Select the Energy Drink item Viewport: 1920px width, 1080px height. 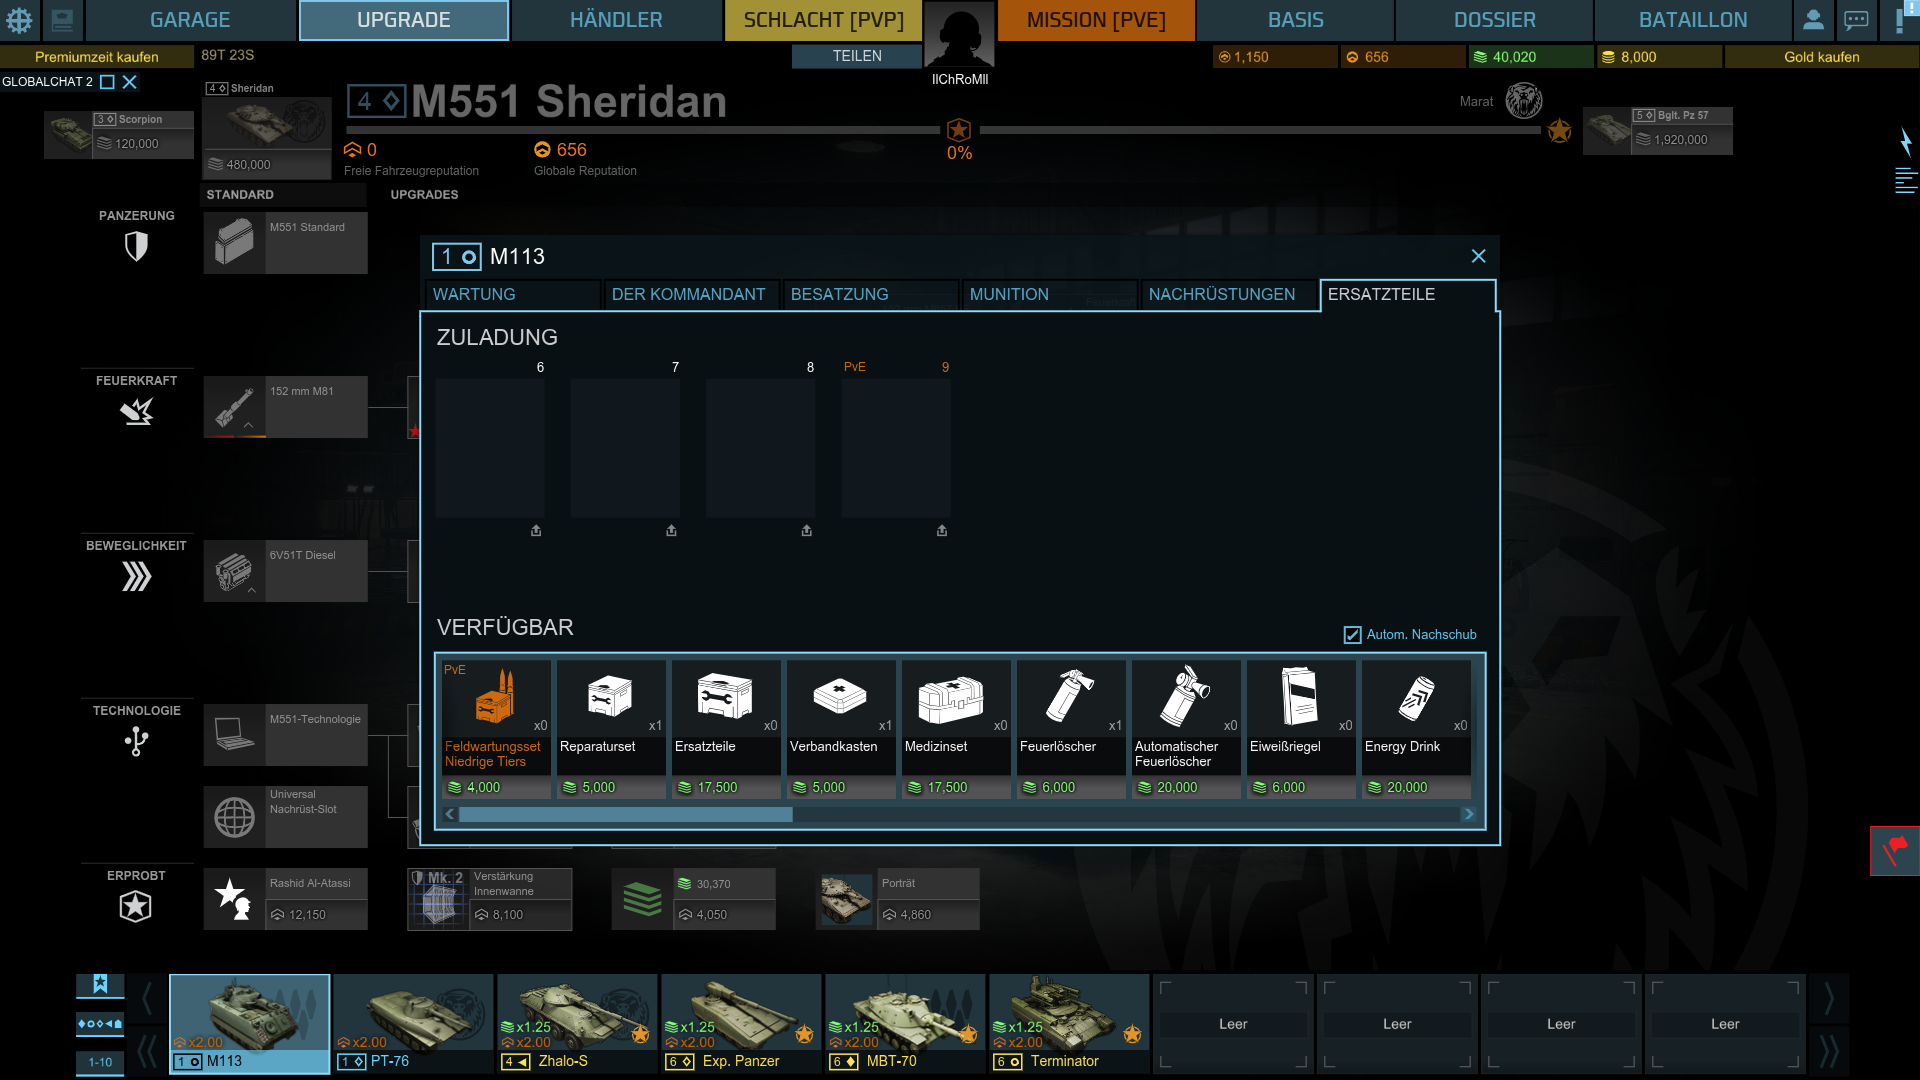point(1416,729)
